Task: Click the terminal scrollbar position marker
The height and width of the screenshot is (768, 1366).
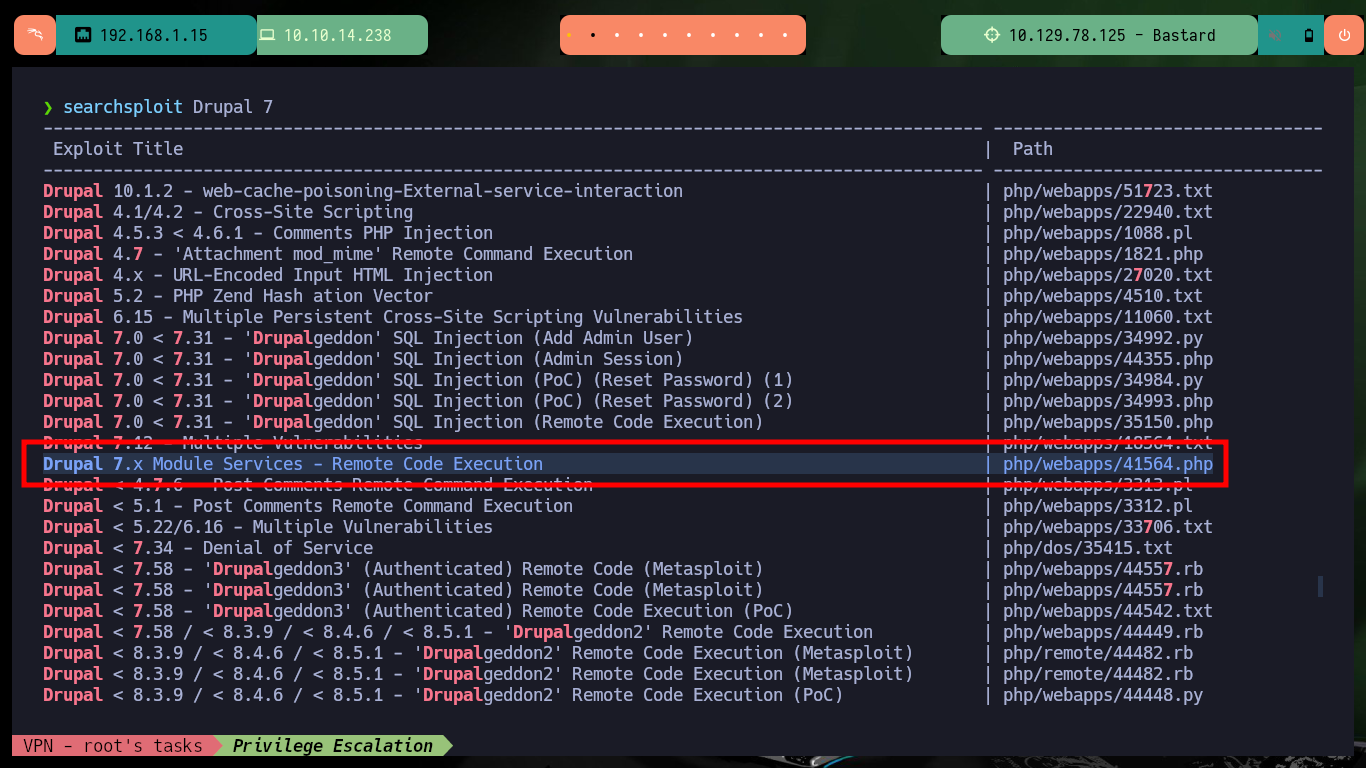Action: point(1320,586)
